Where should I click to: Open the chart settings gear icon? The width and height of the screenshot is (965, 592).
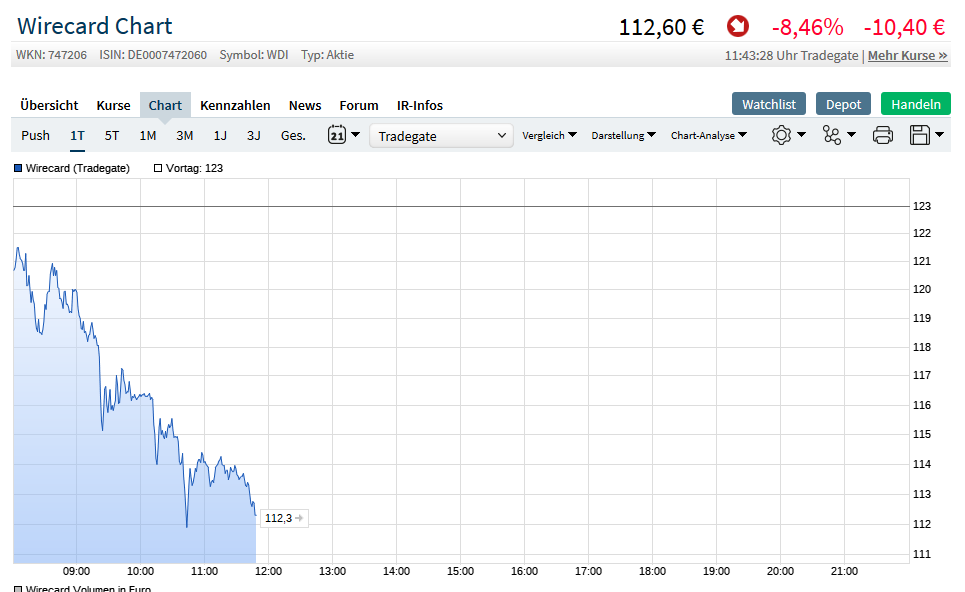pyautogui.click(x=781, y=135)
